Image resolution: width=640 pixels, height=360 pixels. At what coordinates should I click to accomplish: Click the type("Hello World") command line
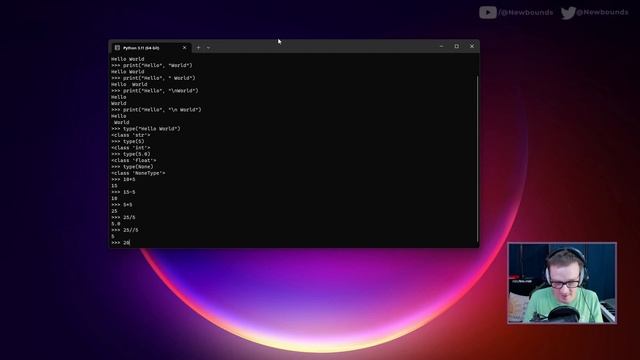(x=146, y=129)
